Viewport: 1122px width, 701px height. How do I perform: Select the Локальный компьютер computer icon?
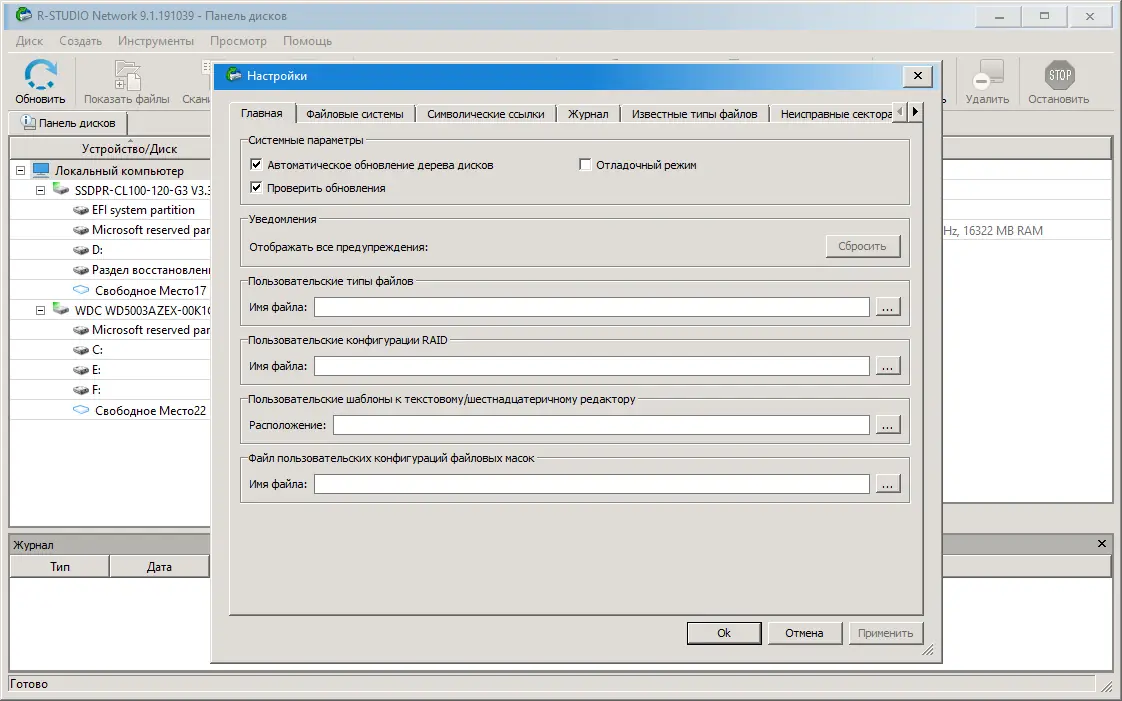tap(41, 170)
